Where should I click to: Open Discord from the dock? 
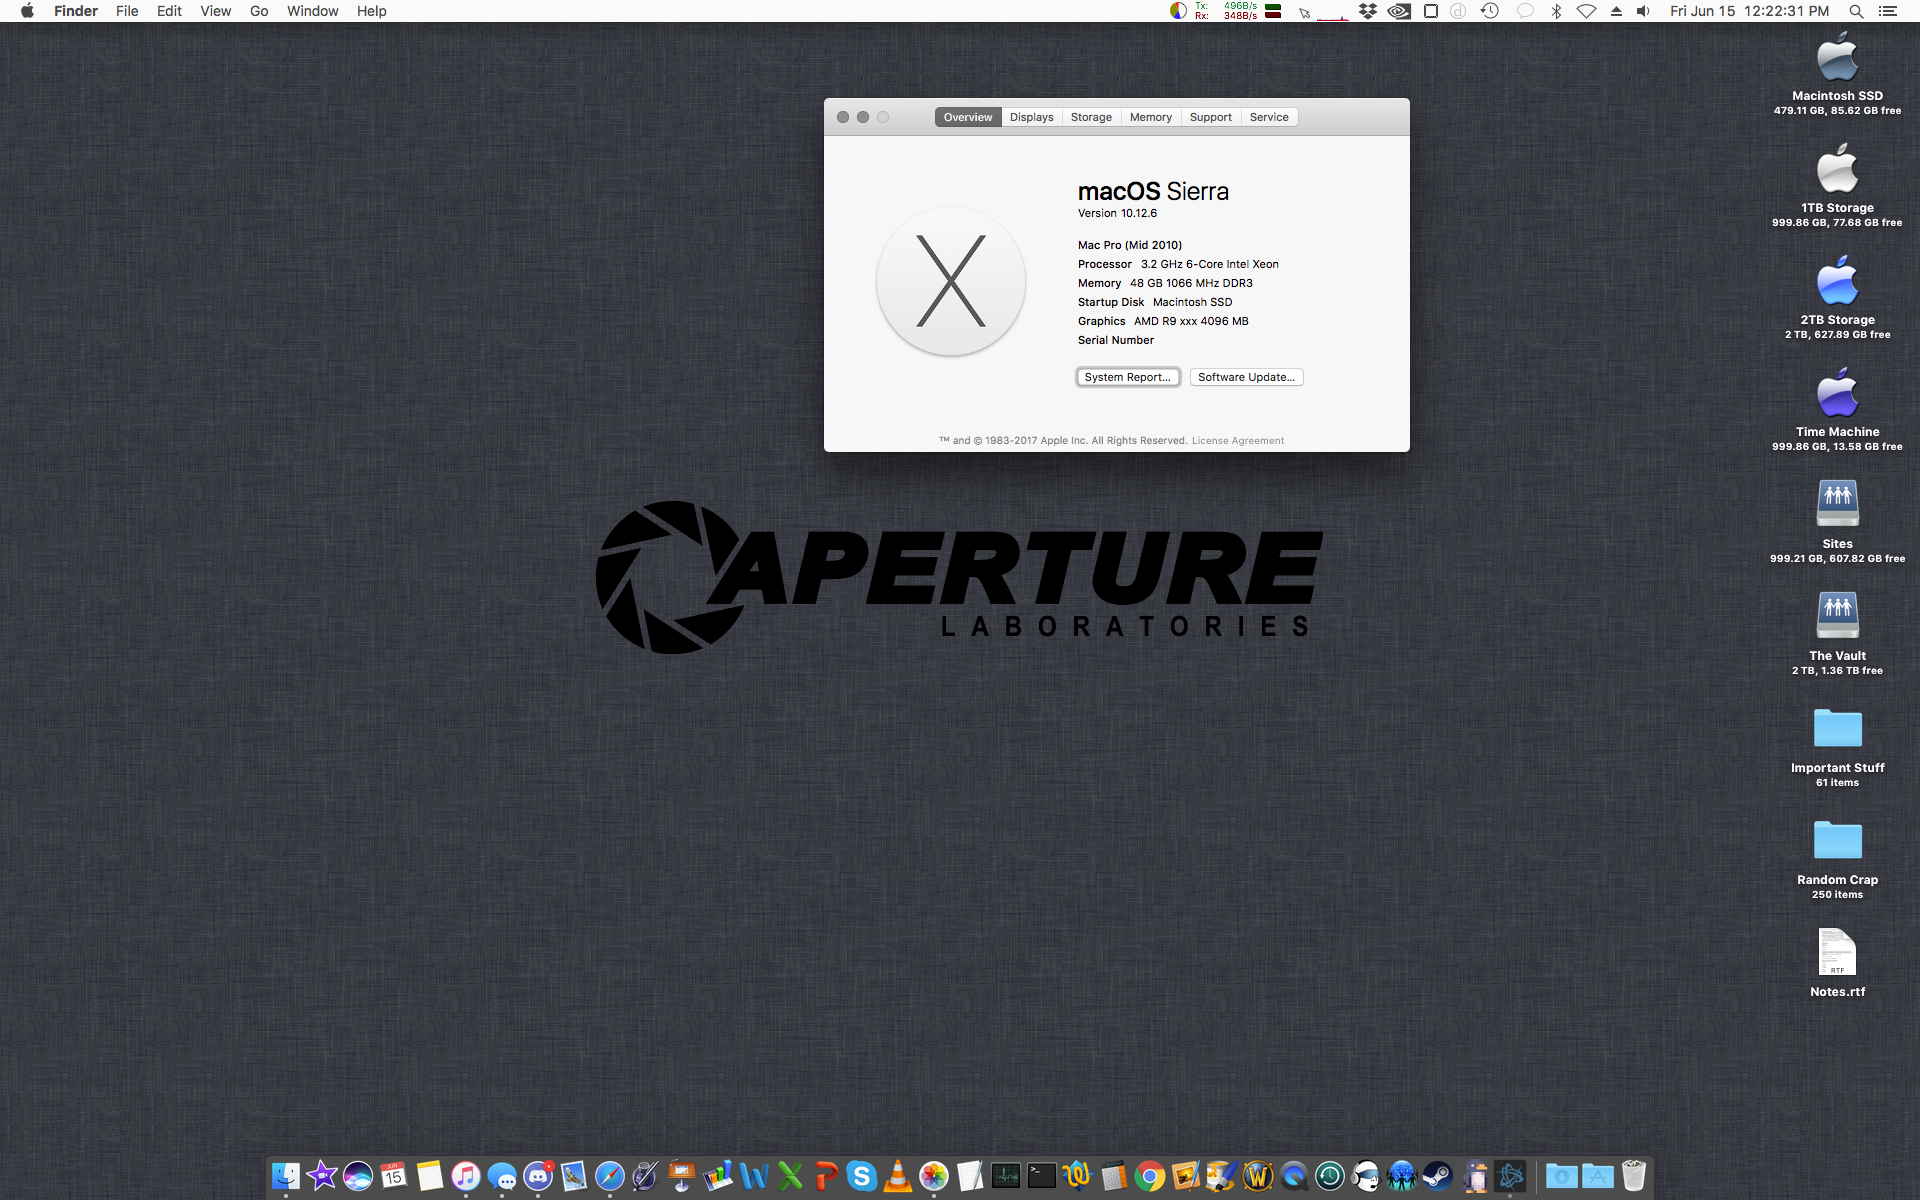tap(538, 1177)
